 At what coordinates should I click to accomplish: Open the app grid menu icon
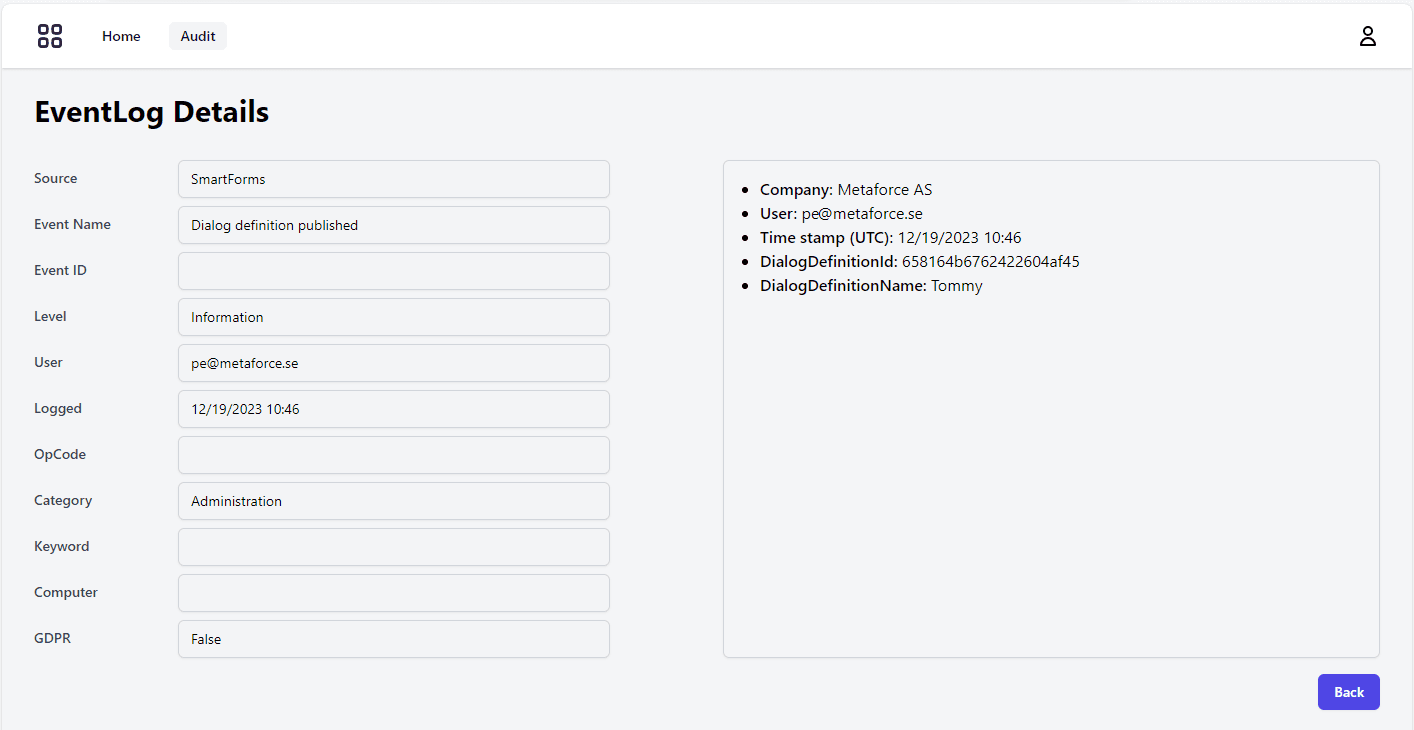click(49, 35)
